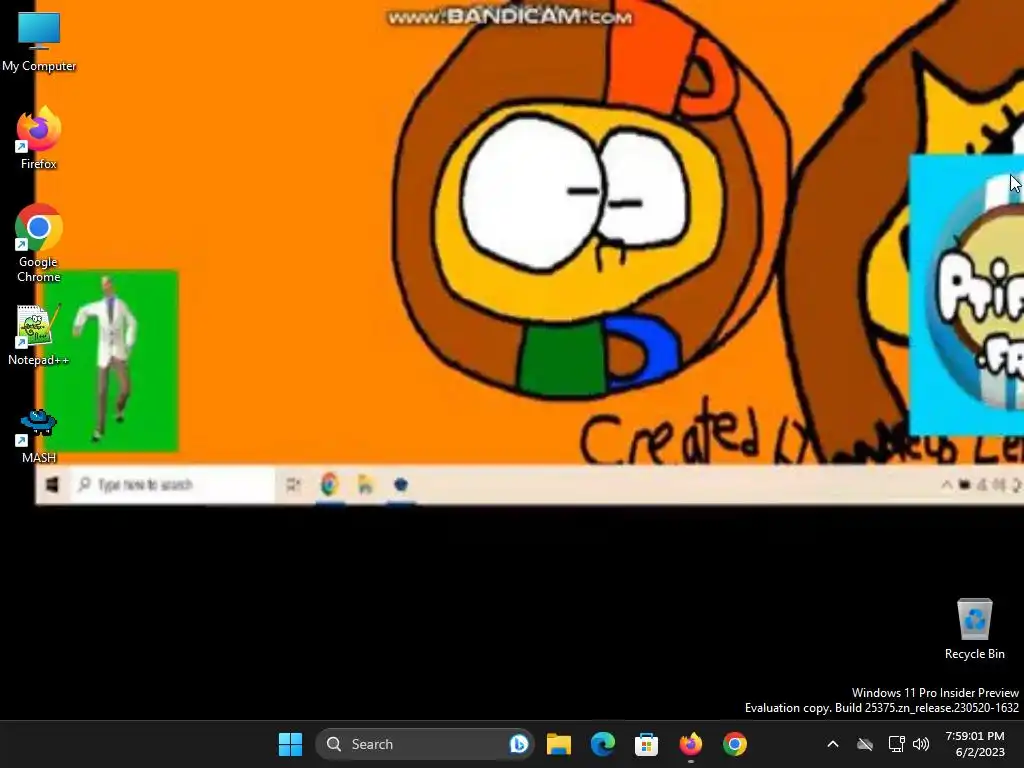The width and height of the screenshot is (1024, 768).
Task: Open File Explorer from the taskbar
Action: [x=559, y=744]
